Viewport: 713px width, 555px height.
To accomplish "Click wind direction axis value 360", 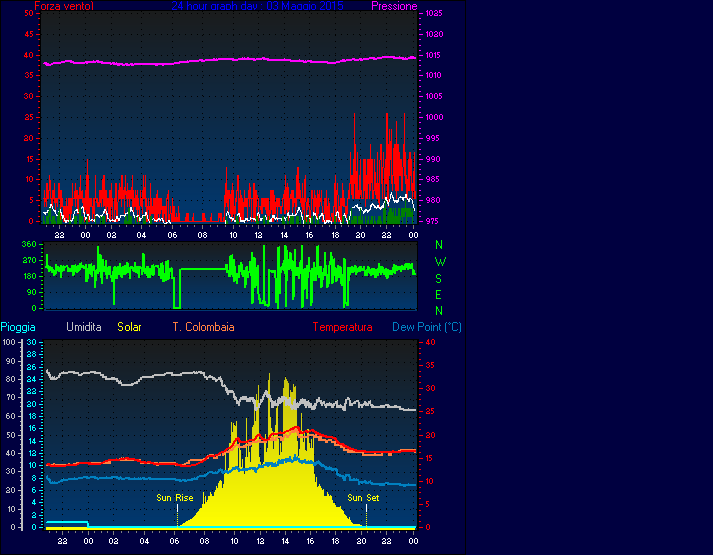I will 29,244.
